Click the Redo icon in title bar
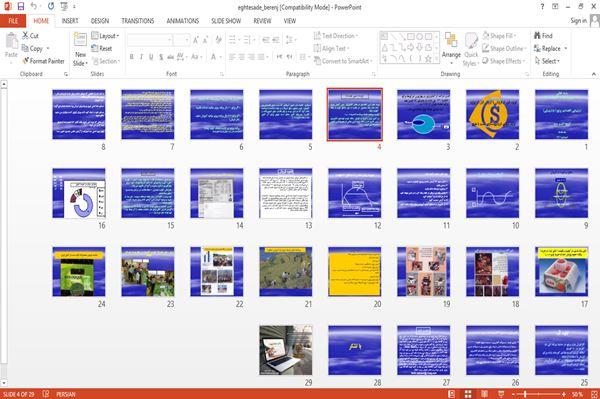The height and width of the screenshot is (399, 600). point(51,7)
